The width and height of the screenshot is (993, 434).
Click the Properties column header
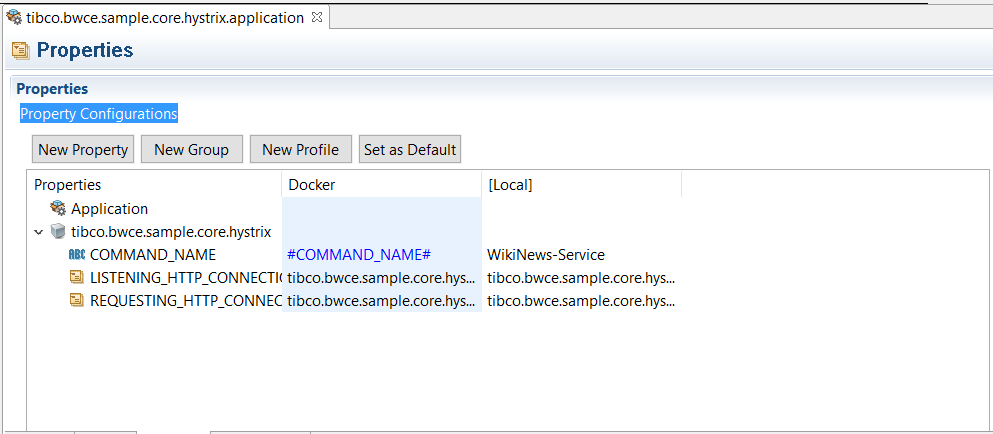tap(155, 184)
